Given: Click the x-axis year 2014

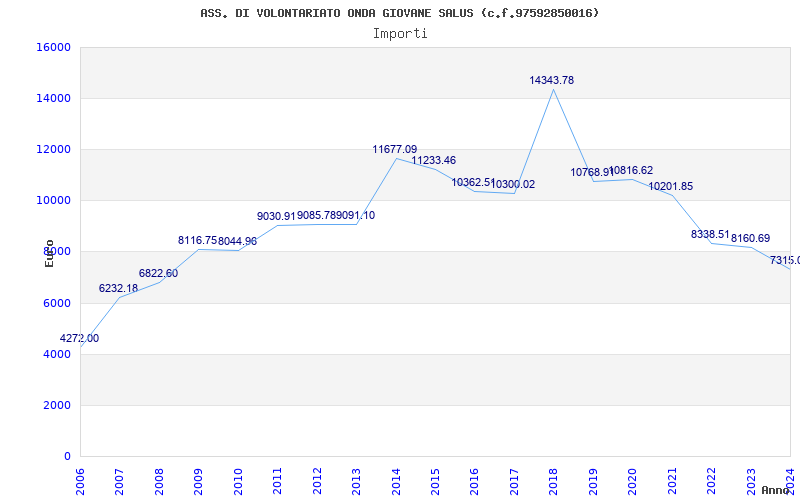Looking at the screenshot, I should pos(396,481).
